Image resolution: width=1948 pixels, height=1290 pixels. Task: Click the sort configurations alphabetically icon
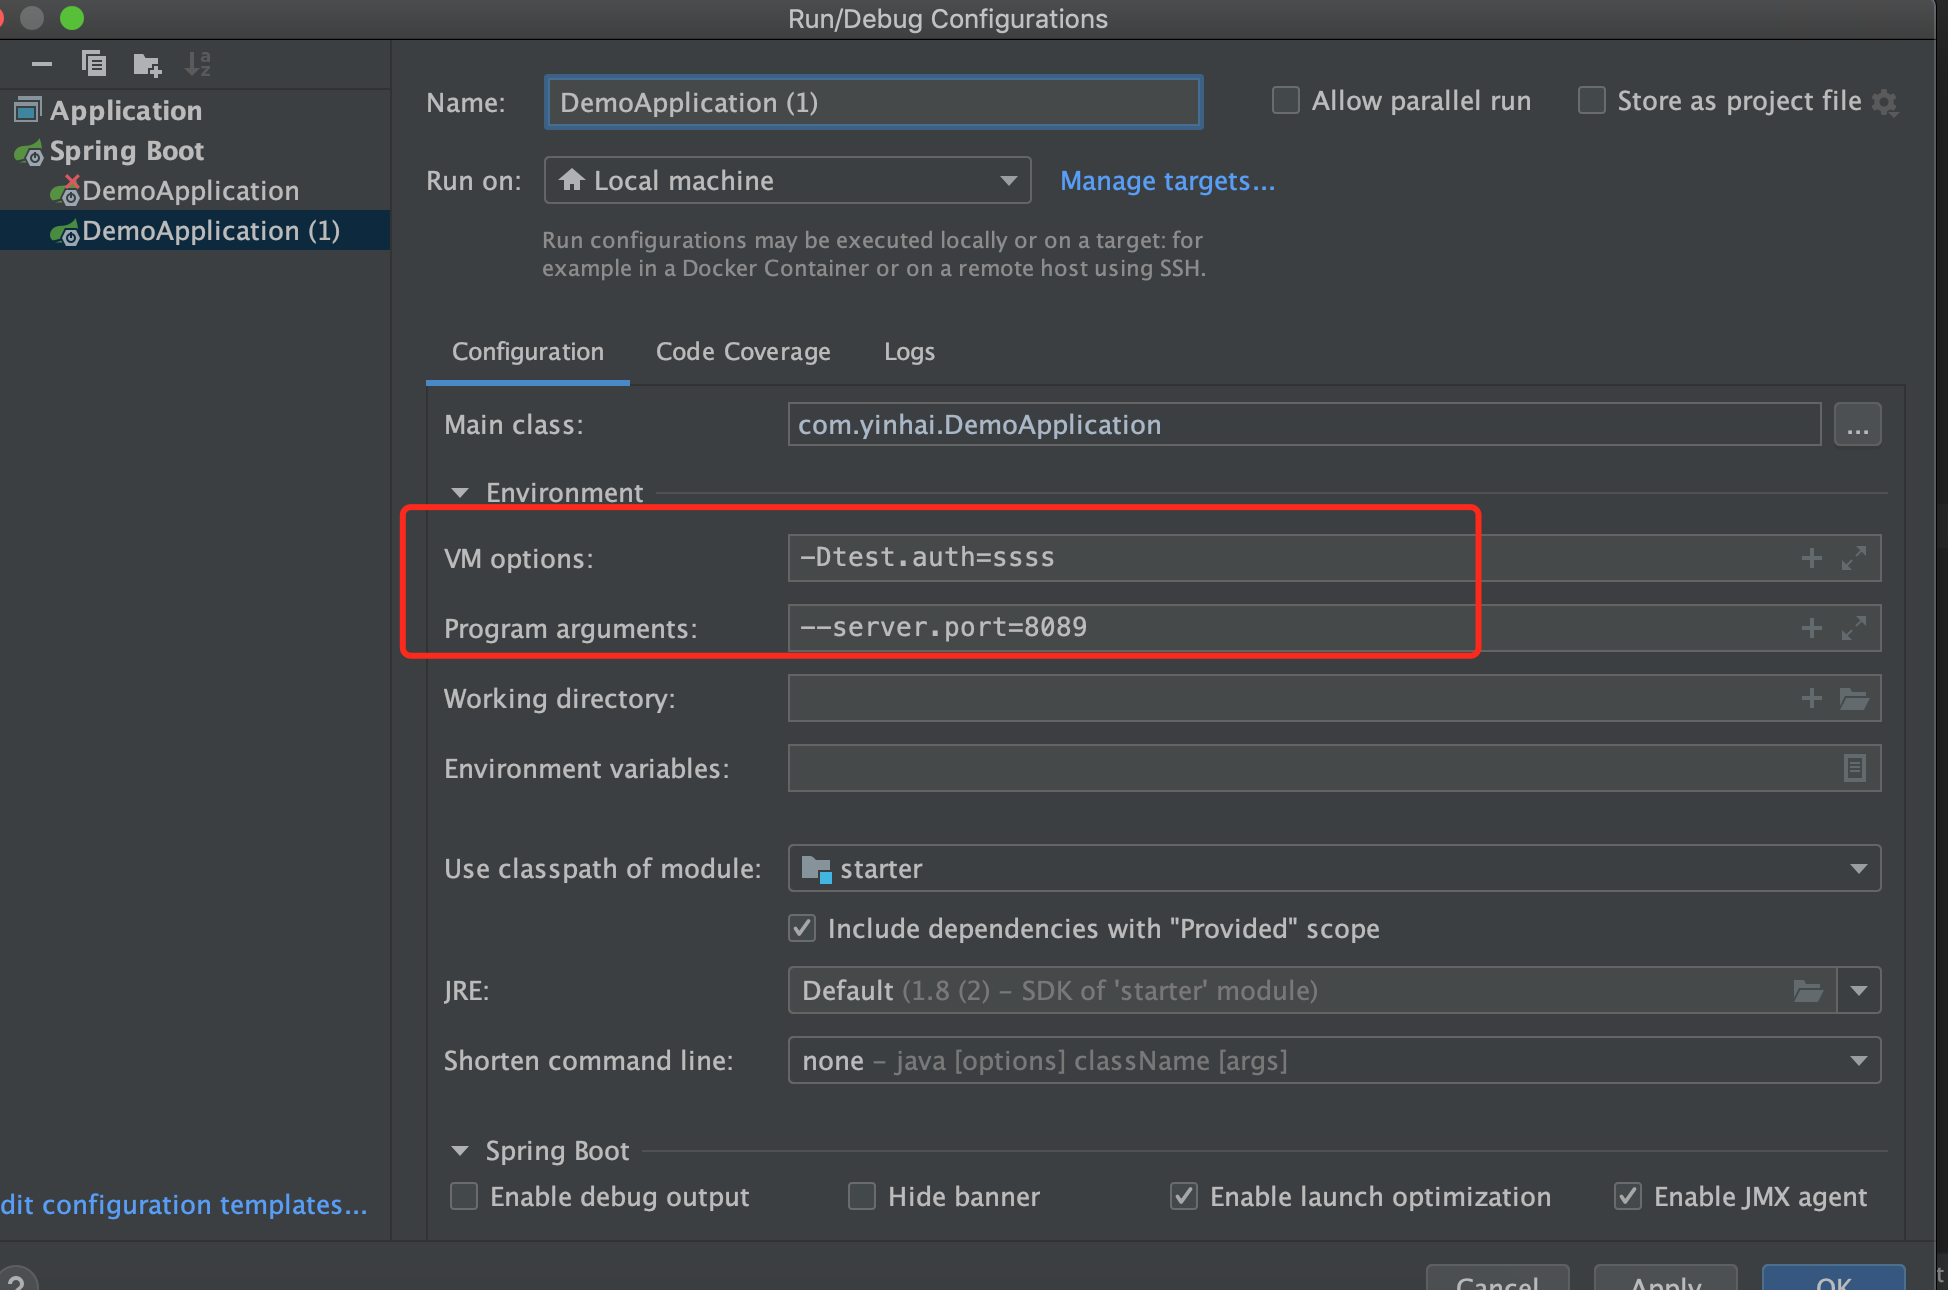coord(198,64)
